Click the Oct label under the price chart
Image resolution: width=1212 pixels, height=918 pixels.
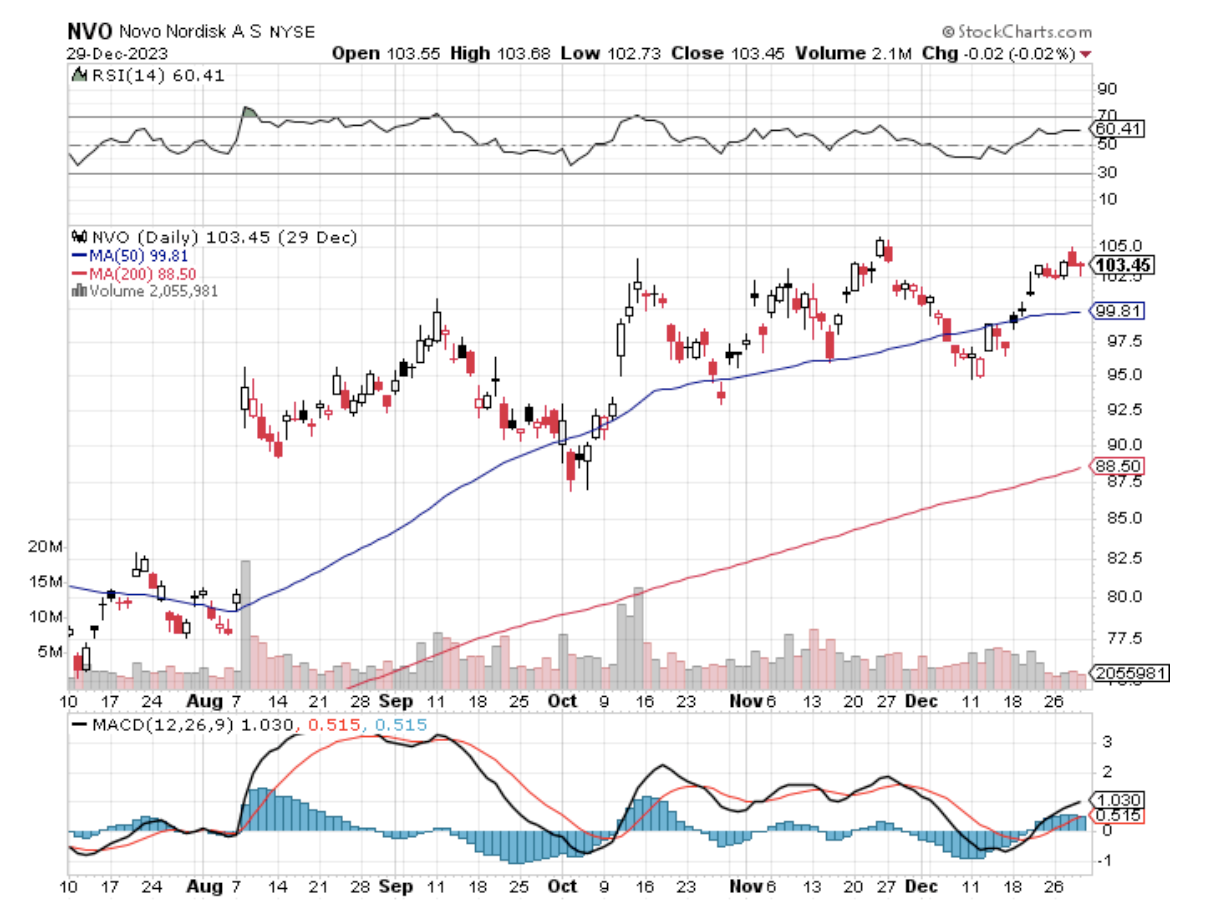(563, 701)
